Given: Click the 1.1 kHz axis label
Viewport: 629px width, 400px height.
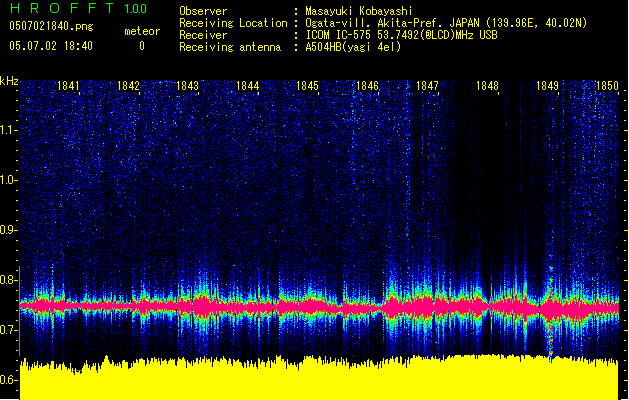Looking at the screenshot, I should pos(8,130).
